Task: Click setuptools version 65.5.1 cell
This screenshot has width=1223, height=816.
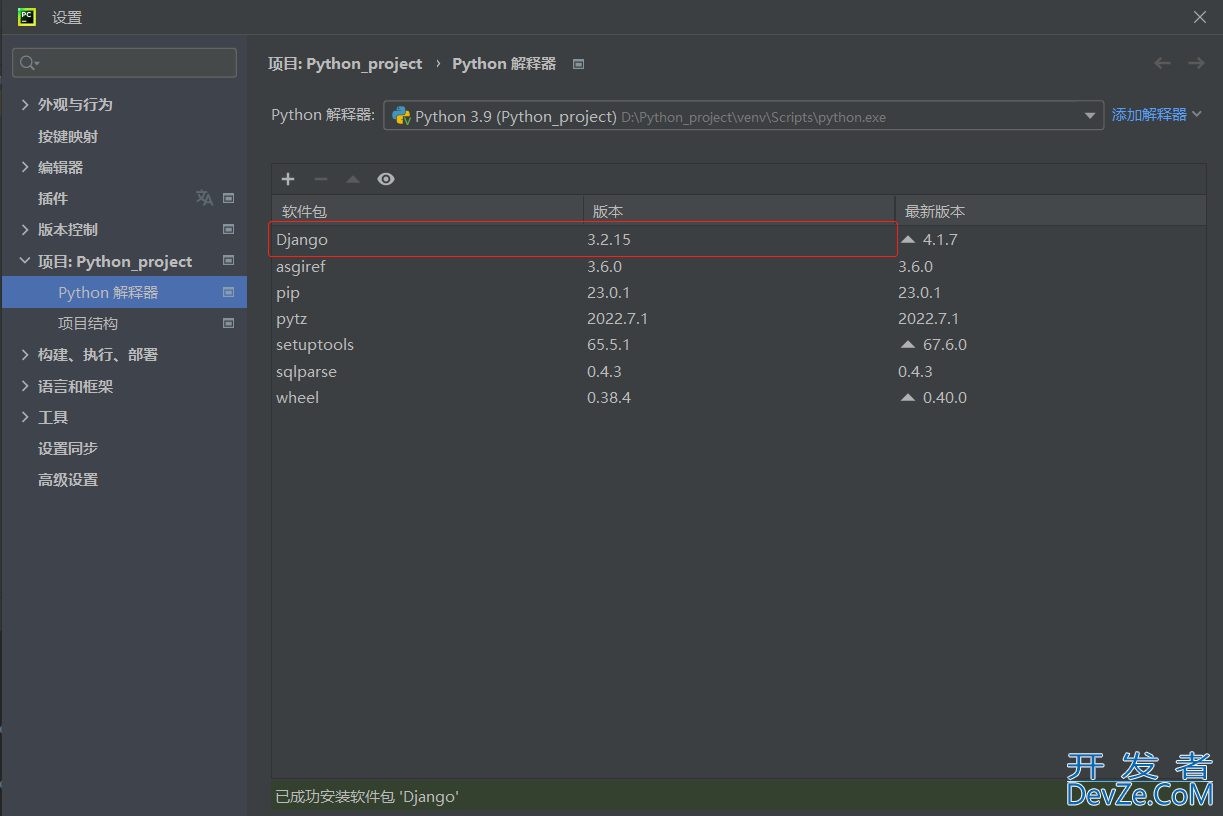Action: tap(609, 345)
